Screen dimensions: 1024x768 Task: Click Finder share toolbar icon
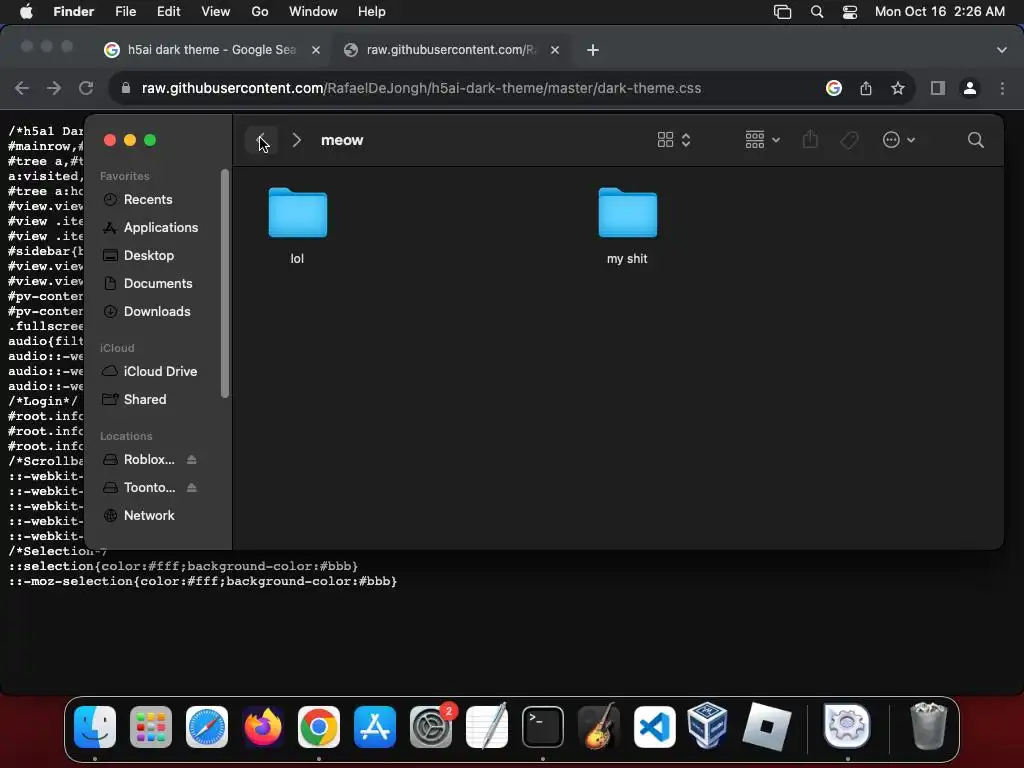coord(810,140)
